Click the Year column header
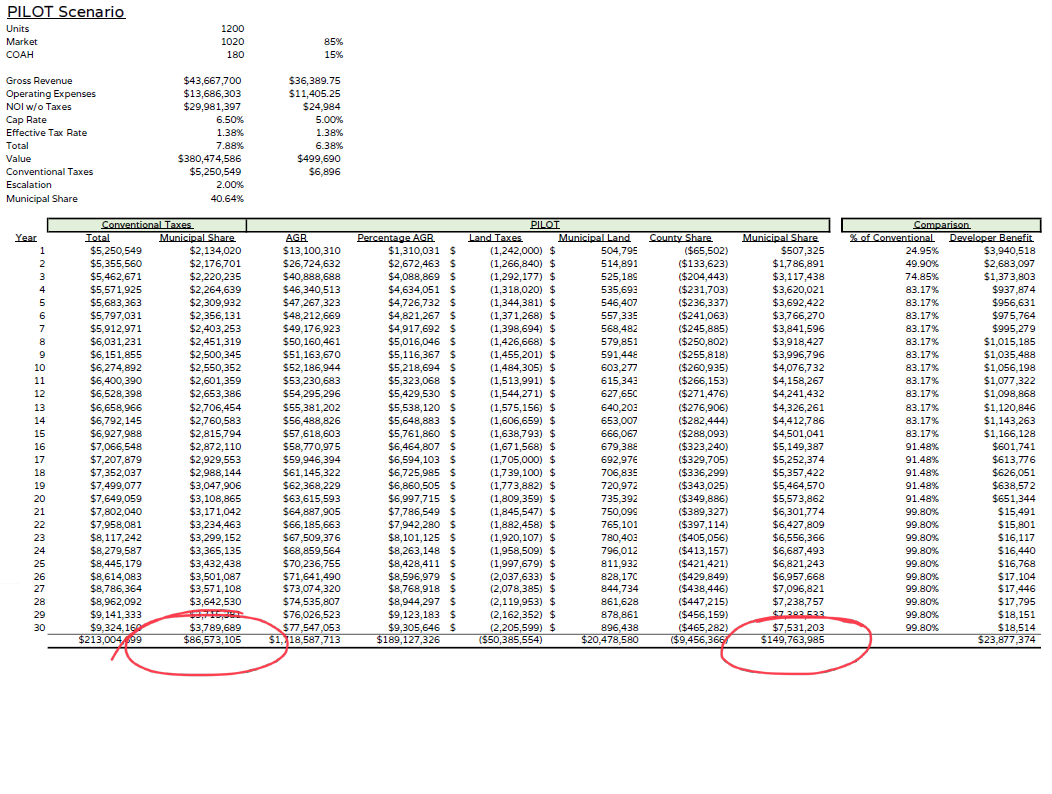Image resolution: width=1052 pixels, height=794 pixels. click(x=26, y=238)
